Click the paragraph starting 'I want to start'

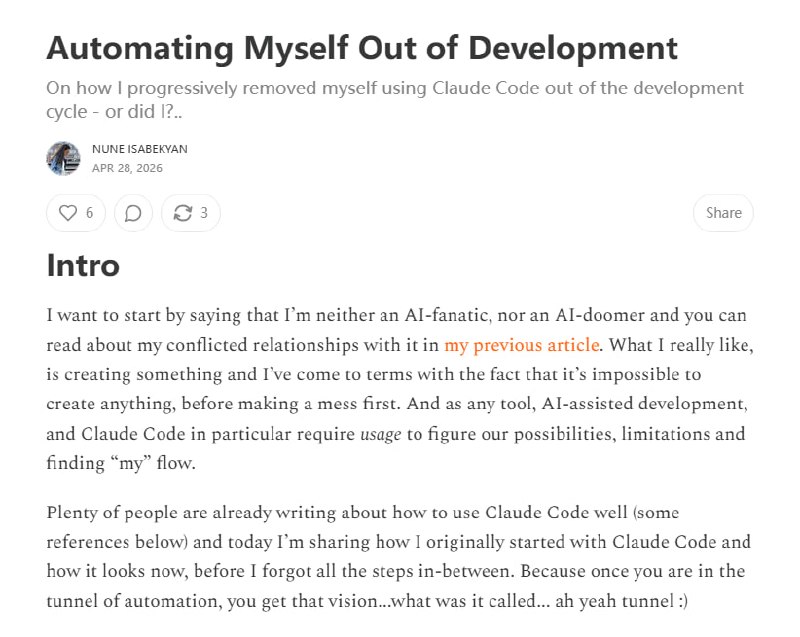(400, 389)
